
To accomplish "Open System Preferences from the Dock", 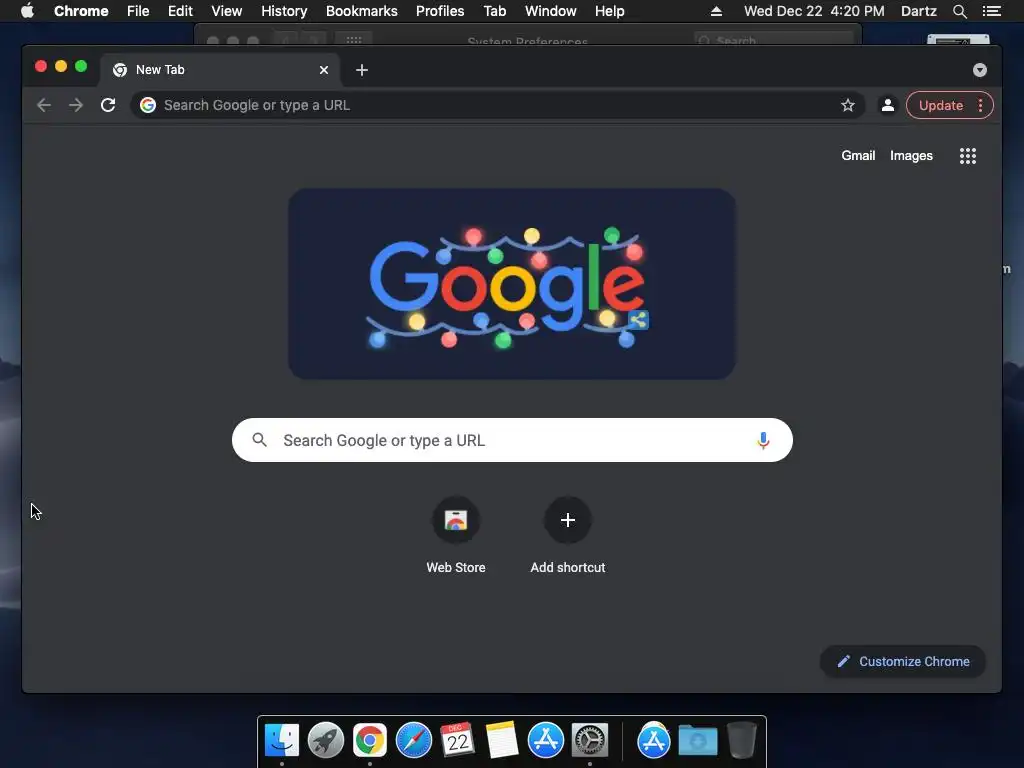I will pos(590,741).
